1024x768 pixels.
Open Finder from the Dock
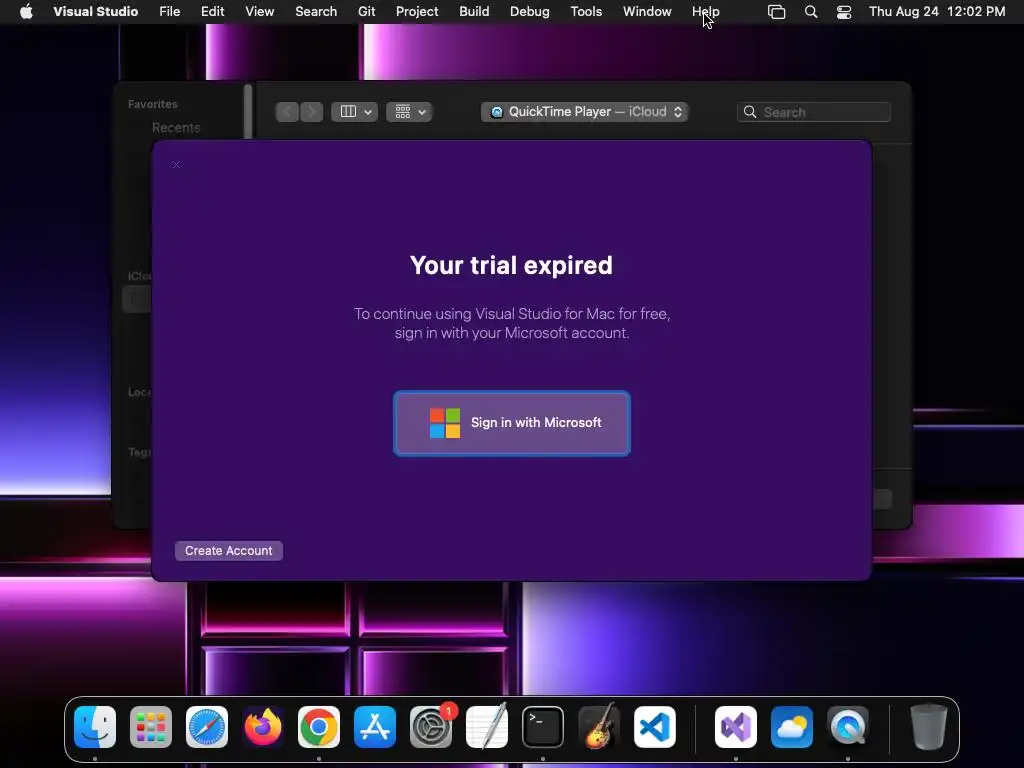(x=95, y=727)
